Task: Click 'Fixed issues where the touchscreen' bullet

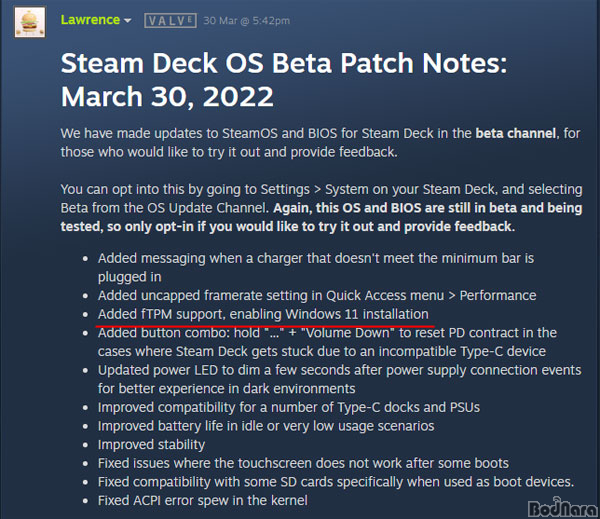Action: click(x=303, y=464)
